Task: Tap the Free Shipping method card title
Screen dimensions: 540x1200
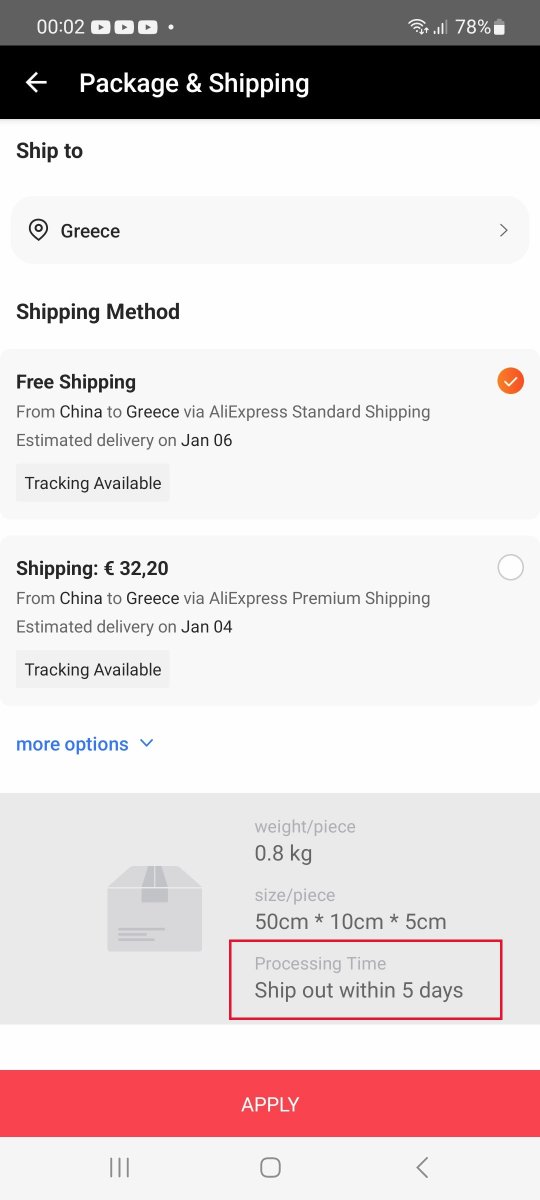Action: point(76,381)
